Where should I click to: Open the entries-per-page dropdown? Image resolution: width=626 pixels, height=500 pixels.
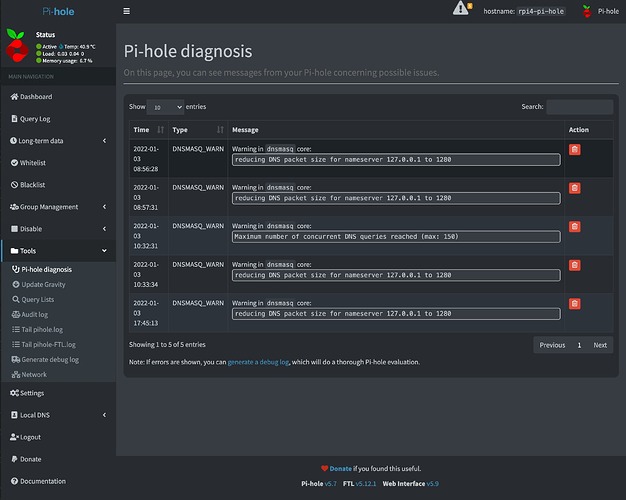[165, 107]
